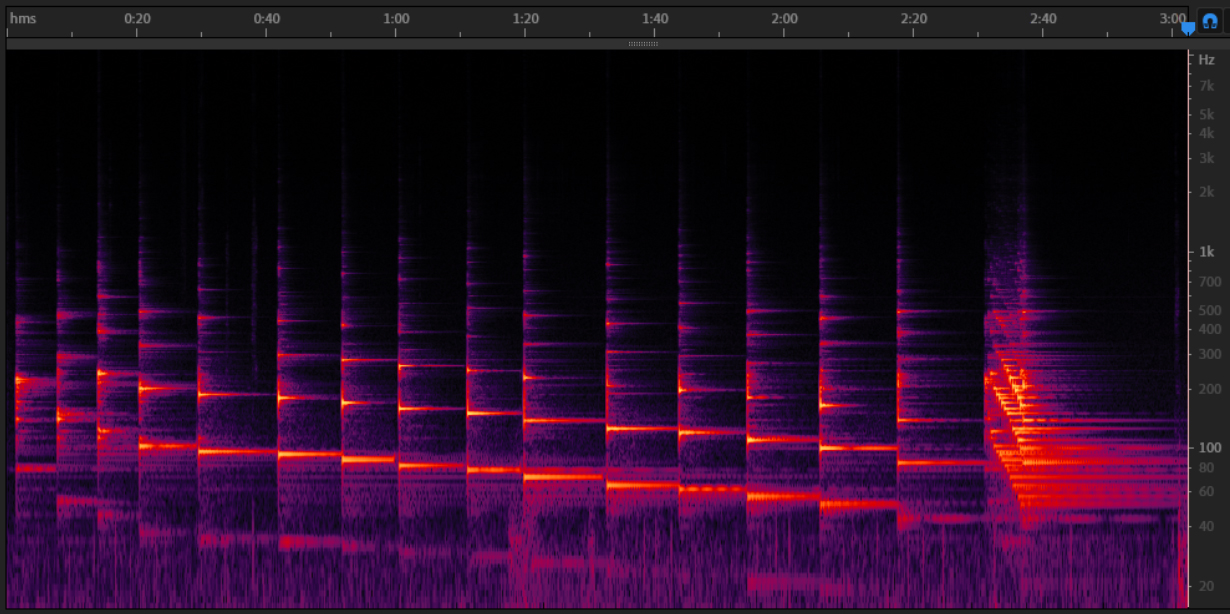
Task: Click the 2:20 timeline tick label
Action: (x=914, y=19)
